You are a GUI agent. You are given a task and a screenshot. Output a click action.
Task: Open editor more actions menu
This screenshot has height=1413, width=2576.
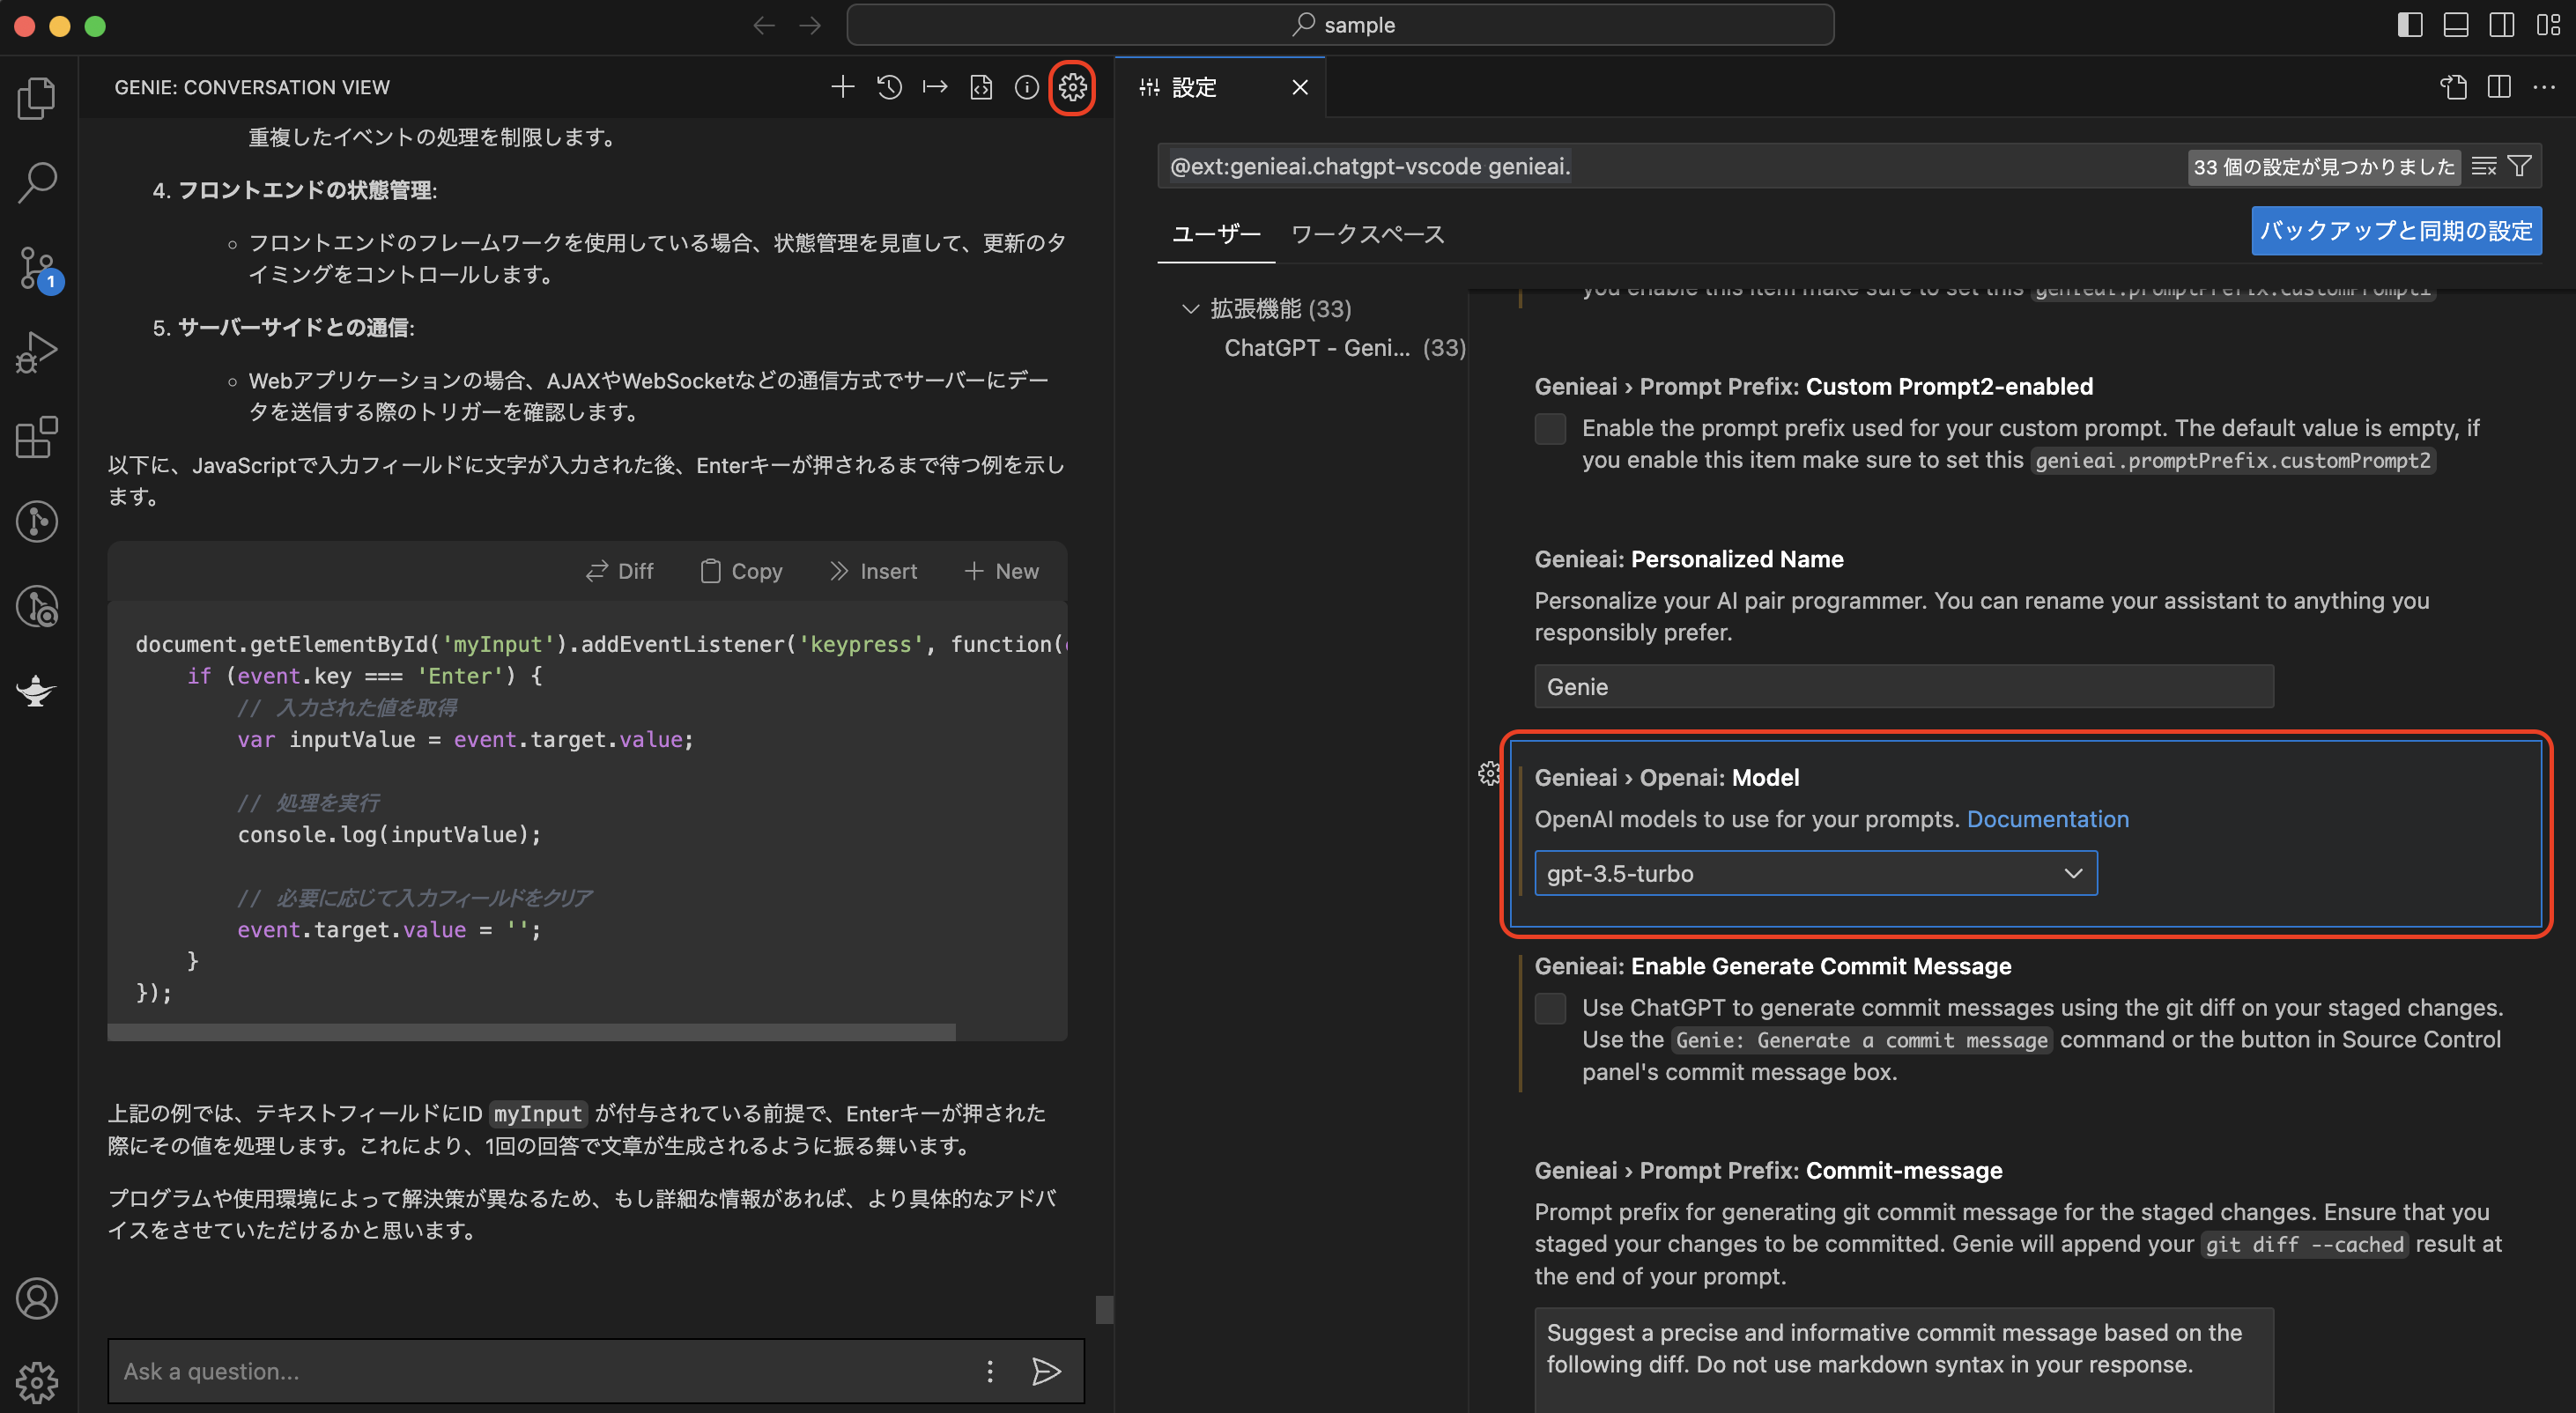tap(2546, 87)
